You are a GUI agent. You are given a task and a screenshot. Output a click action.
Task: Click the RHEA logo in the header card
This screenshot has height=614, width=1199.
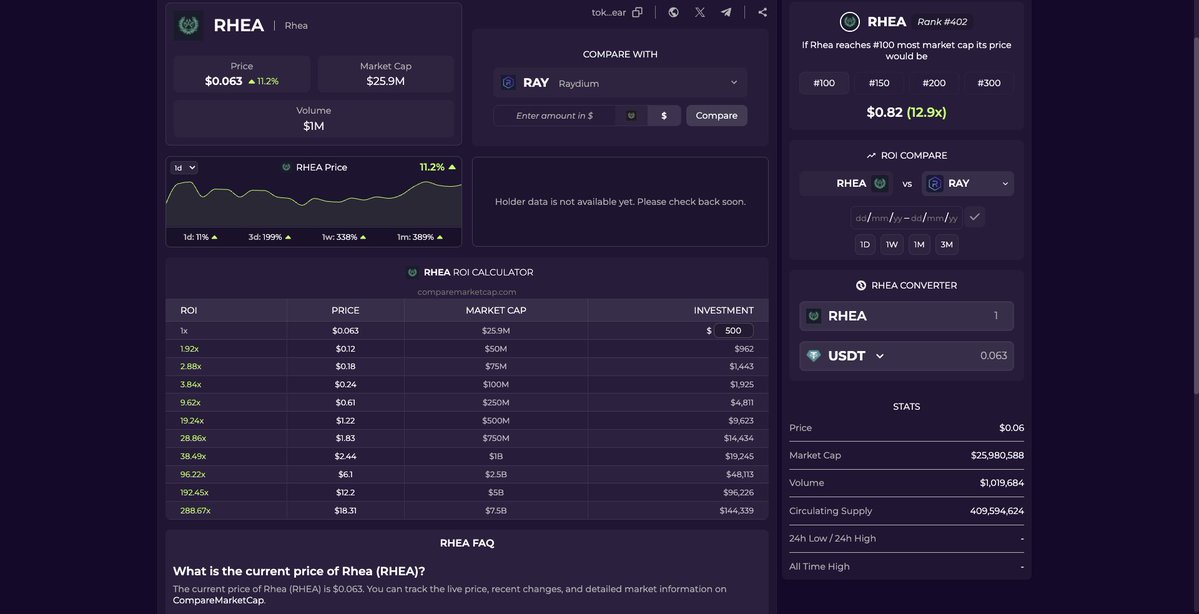click(188, 25)
